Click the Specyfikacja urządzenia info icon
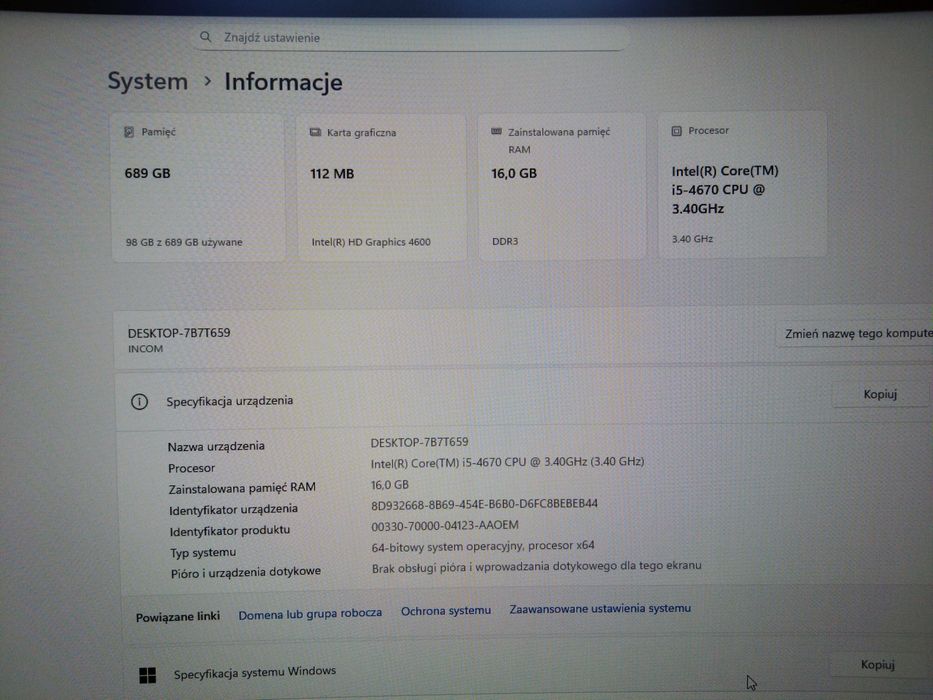The image size is (933, 700). pyautogui.click(x=139, y=402)
